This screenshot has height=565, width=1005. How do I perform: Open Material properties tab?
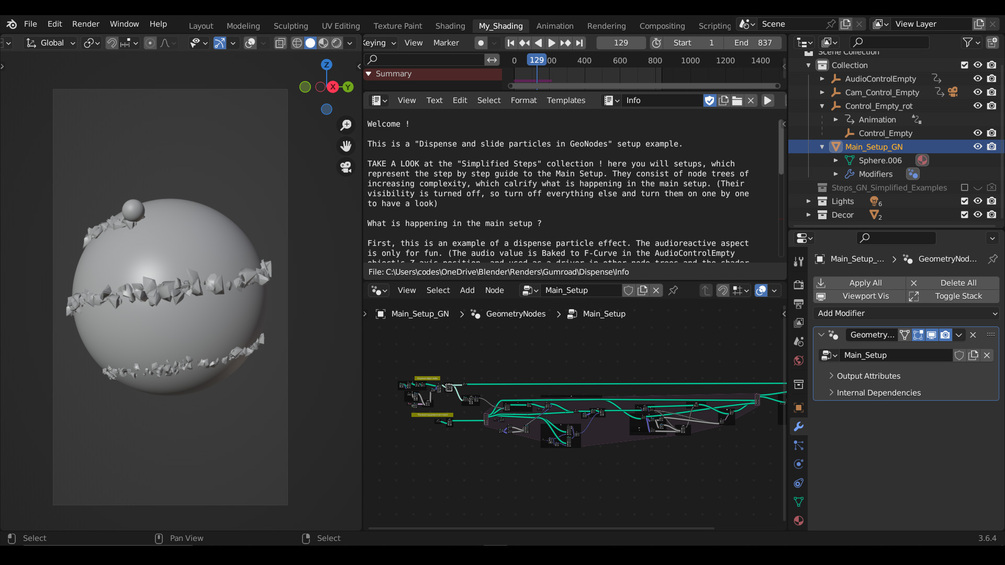coord(799,521)
